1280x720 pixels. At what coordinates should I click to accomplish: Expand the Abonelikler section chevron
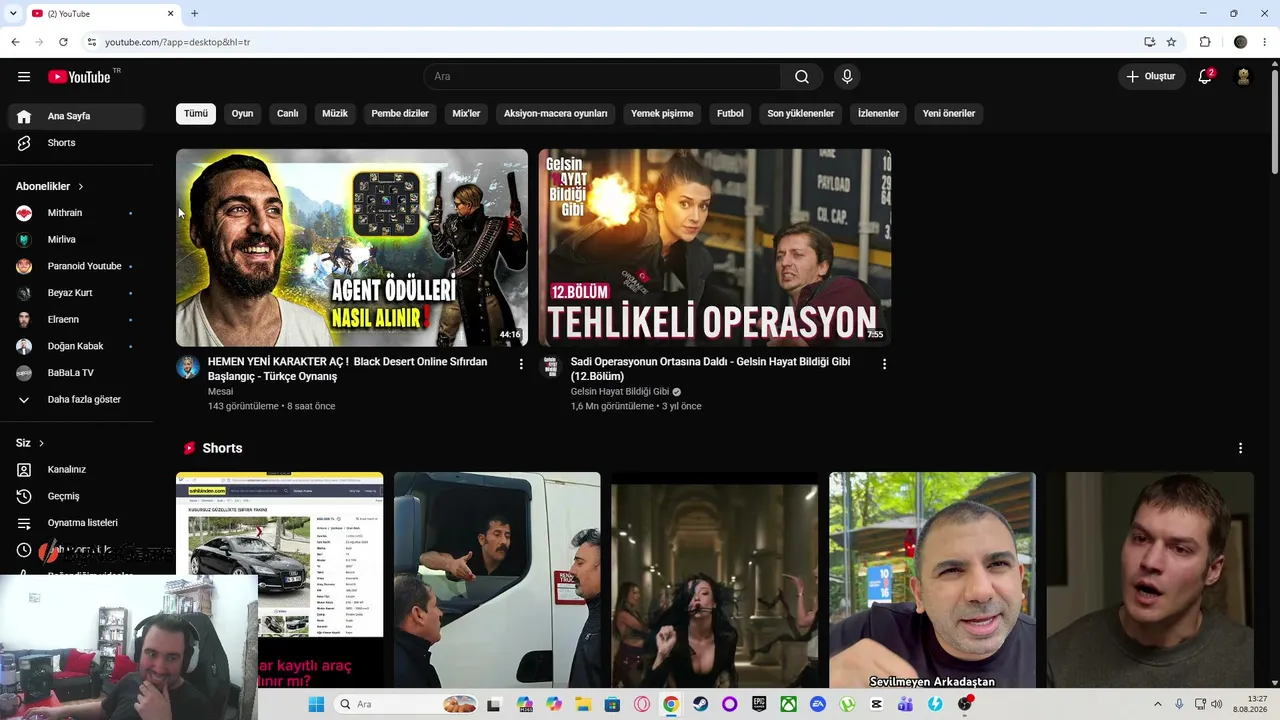81,187
